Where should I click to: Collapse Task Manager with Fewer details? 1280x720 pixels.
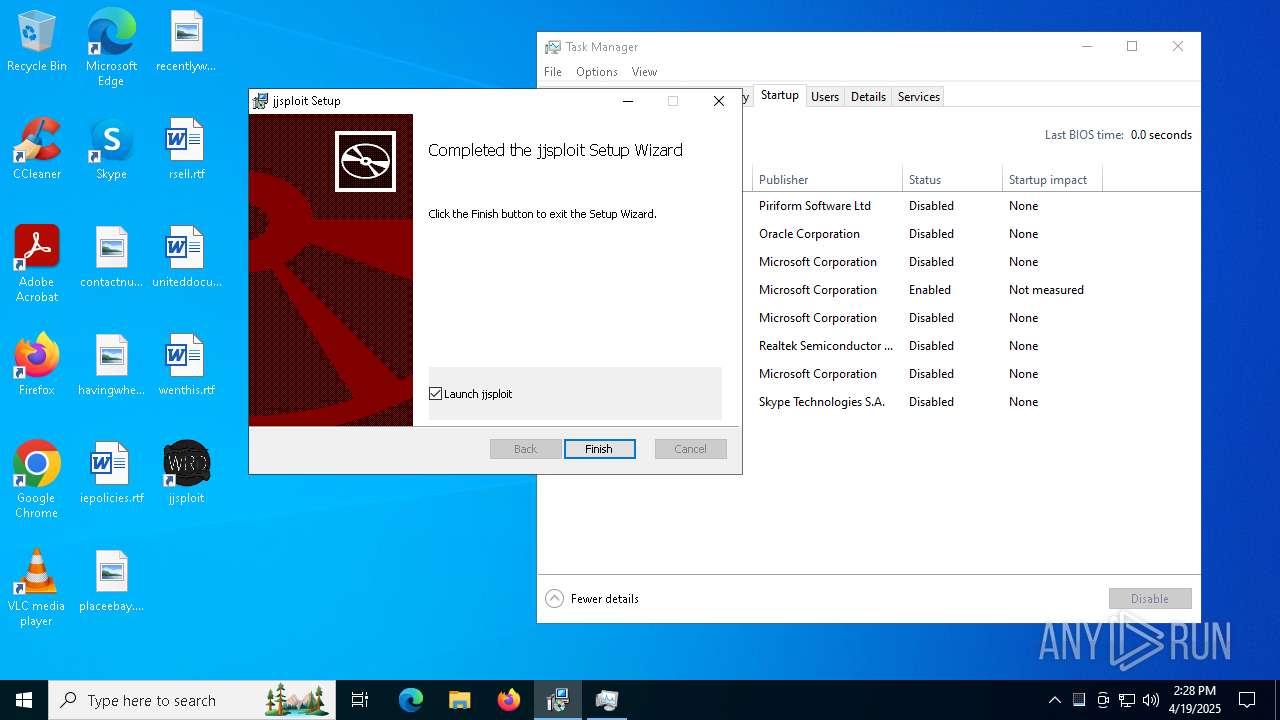[x=592, y=598]
